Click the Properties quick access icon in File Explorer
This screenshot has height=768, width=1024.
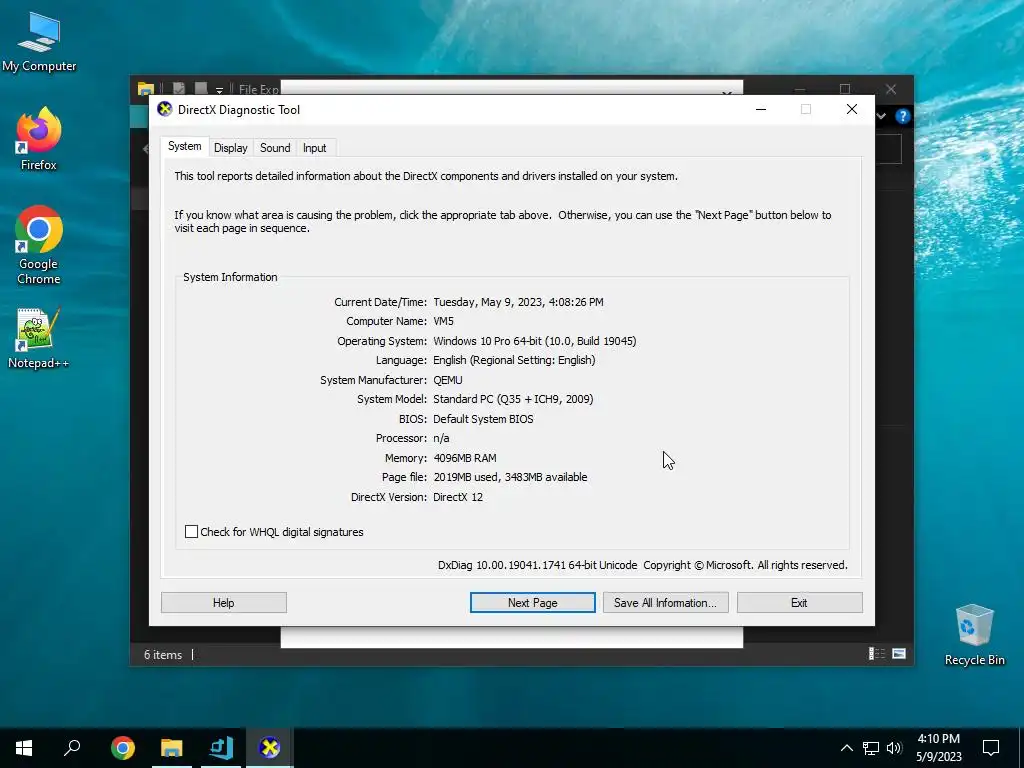tap(178, 89)
